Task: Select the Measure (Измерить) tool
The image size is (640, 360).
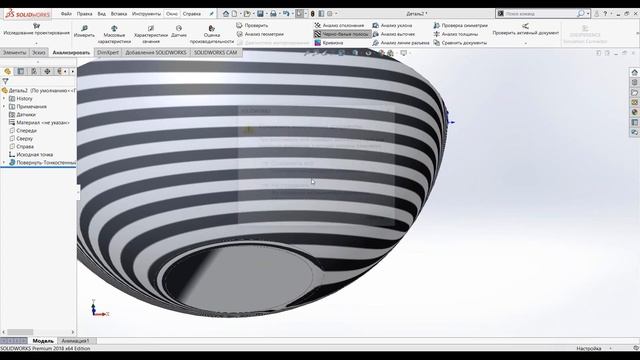Action: tap(84, 31)
